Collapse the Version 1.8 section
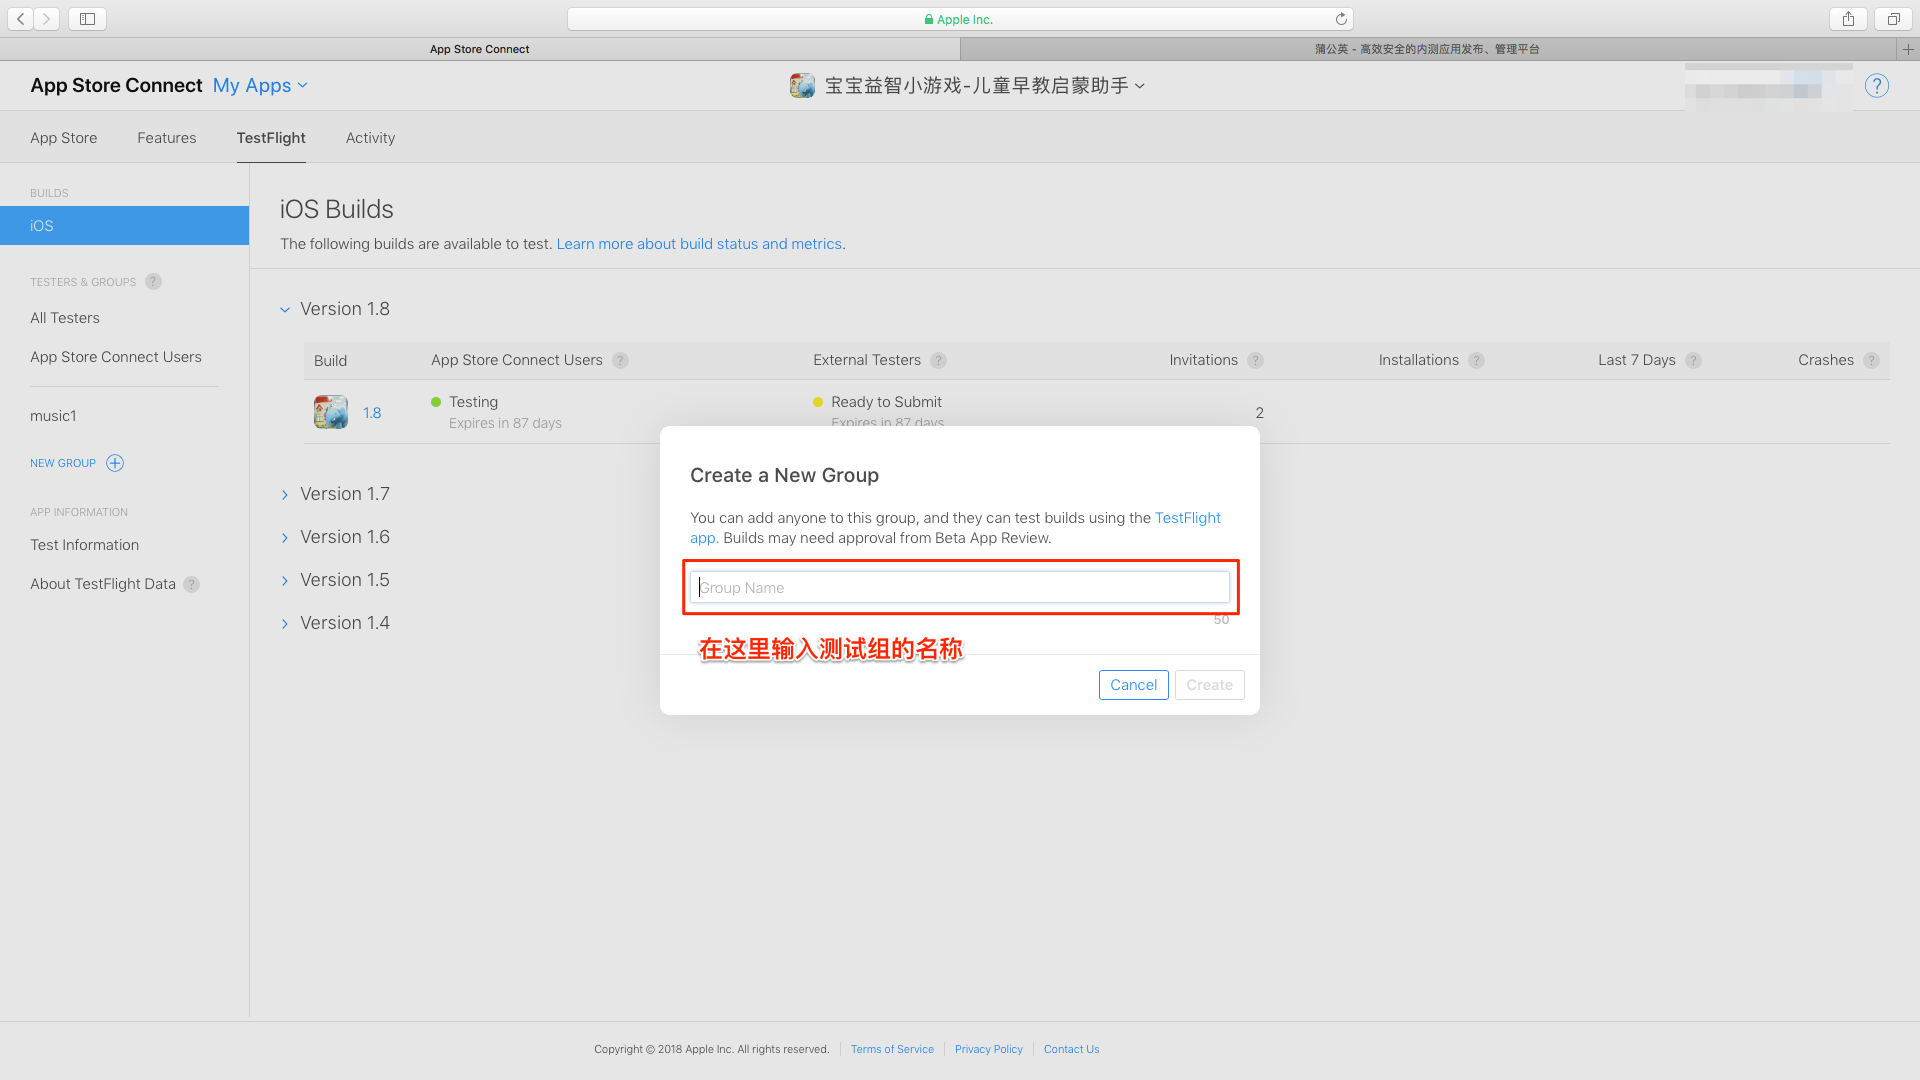 (x=285, y=310)
